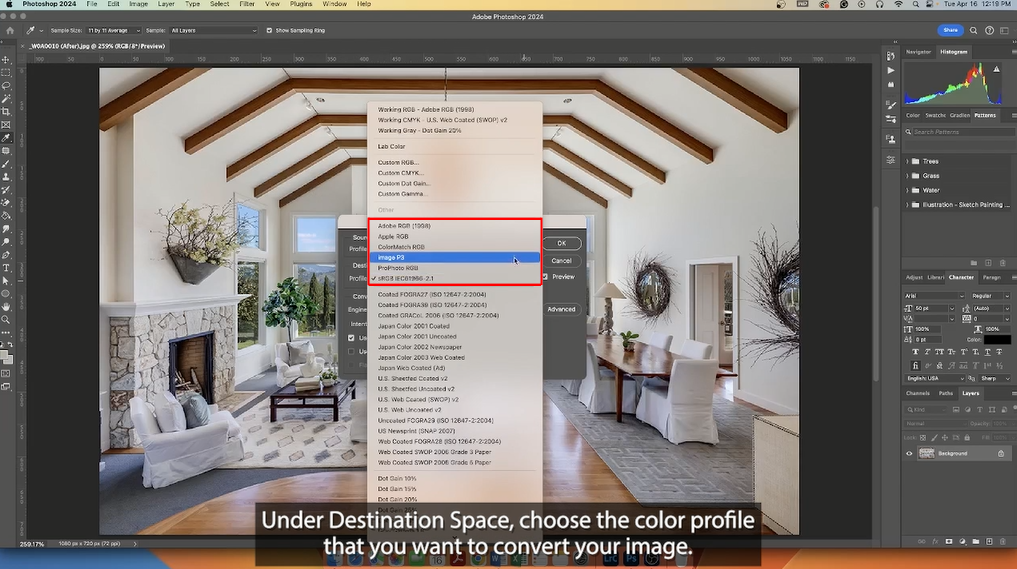Click OK in Convert dialog
The height and width of the screenshot is (569, 1017).
(x=562, y=243)
